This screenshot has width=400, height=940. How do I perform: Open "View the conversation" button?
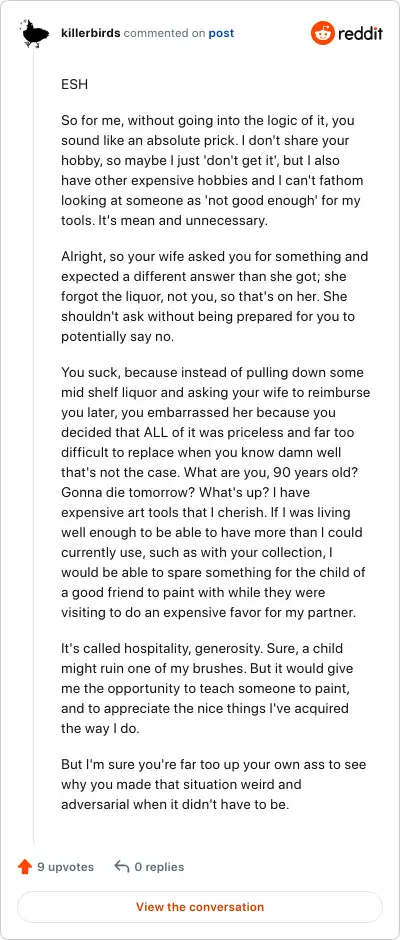[x=200, y=907]
